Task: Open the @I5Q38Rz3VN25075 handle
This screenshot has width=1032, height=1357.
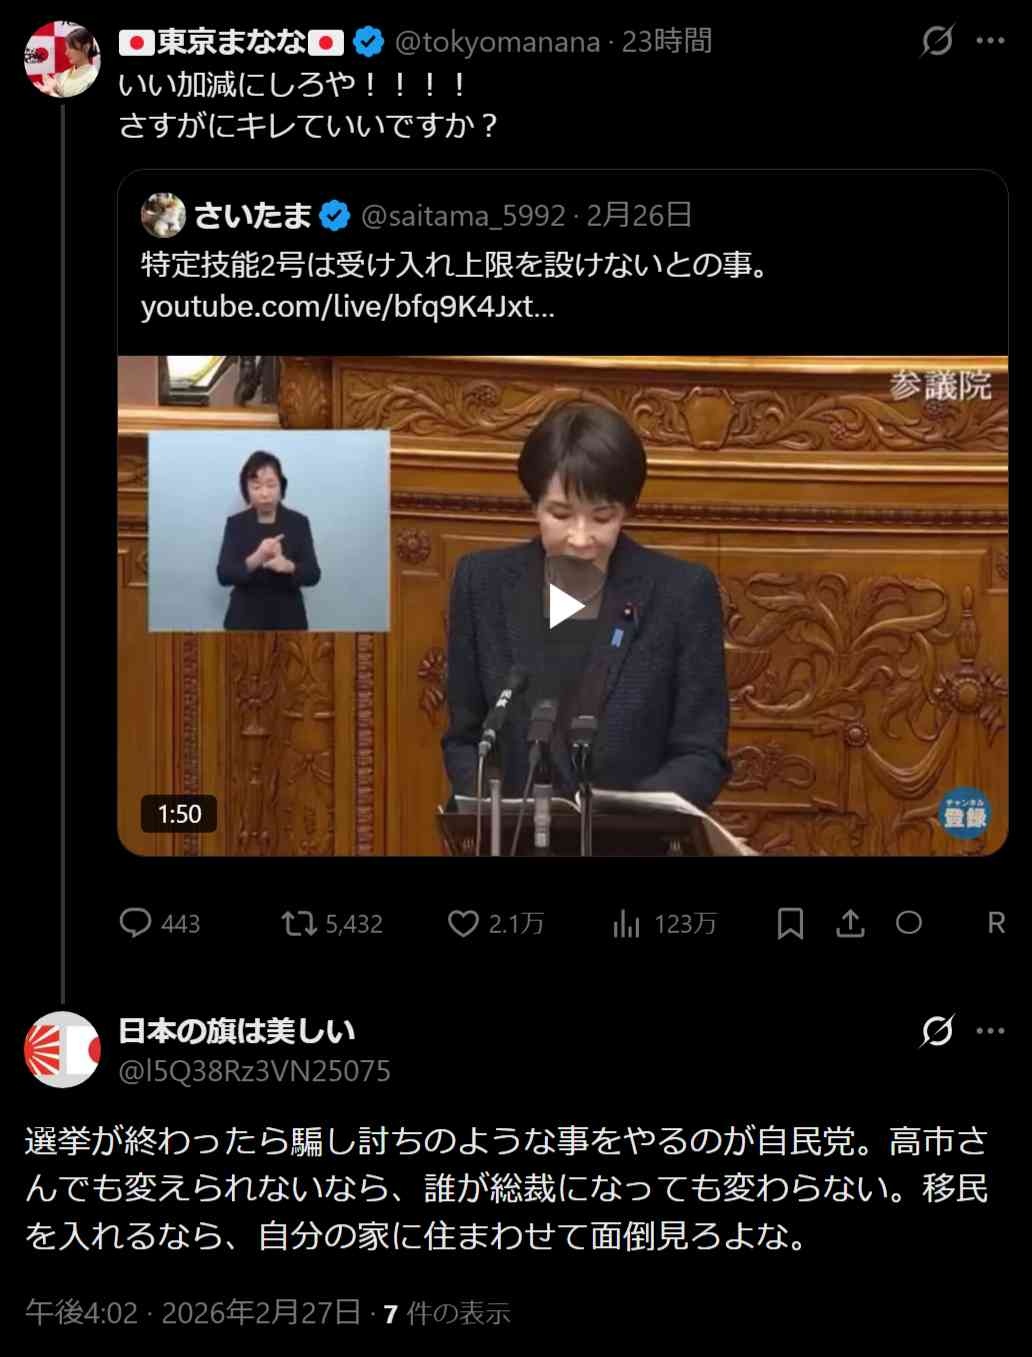Action: (255, 1071)
